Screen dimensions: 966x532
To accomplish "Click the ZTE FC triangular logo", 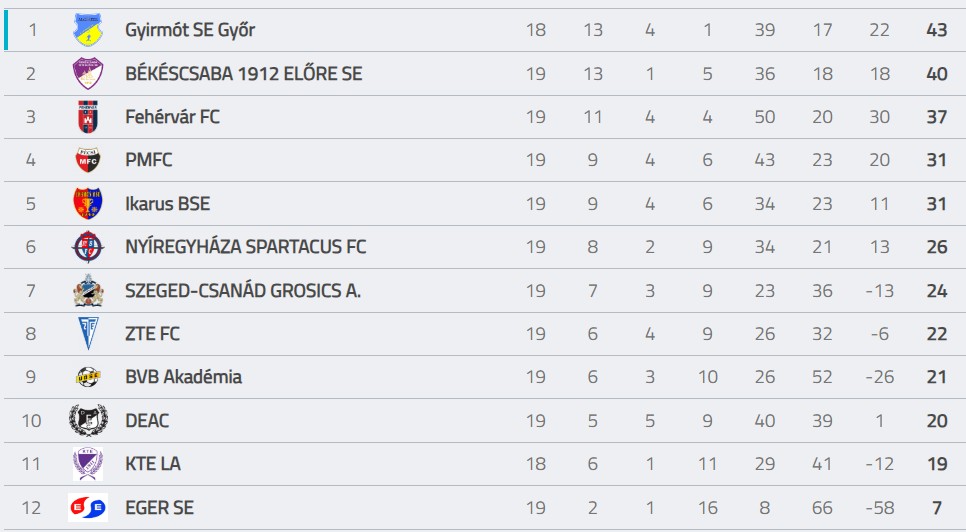I will pyautogui.click(x=88, y=333).
